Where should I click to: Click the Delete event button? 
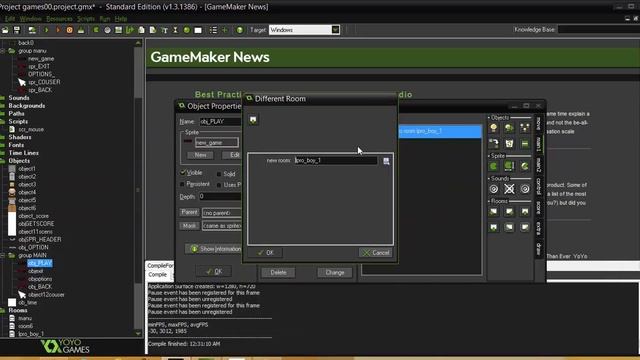click(x=278, y=272)
